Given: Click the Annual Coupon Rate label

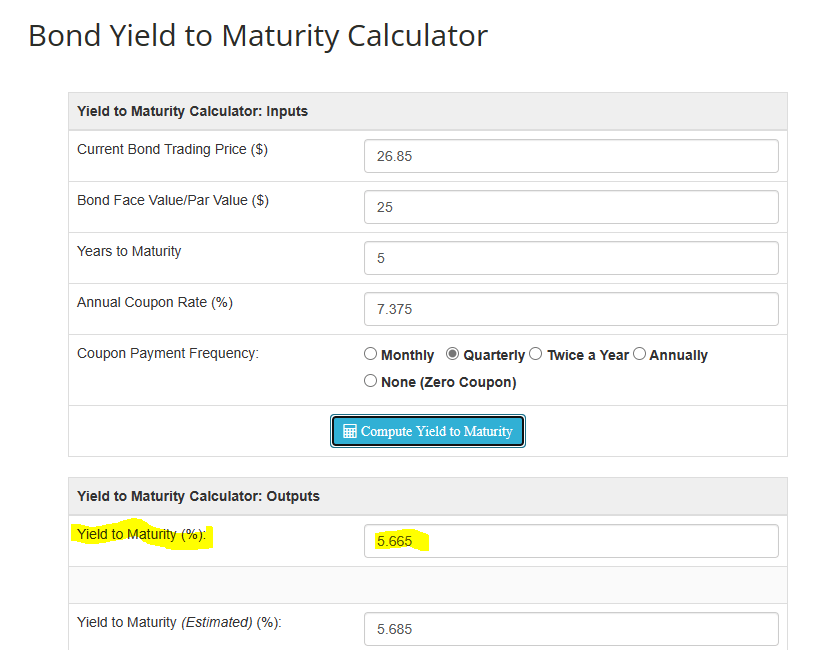Looking at the screenshot, I should (x=155, y=303).
